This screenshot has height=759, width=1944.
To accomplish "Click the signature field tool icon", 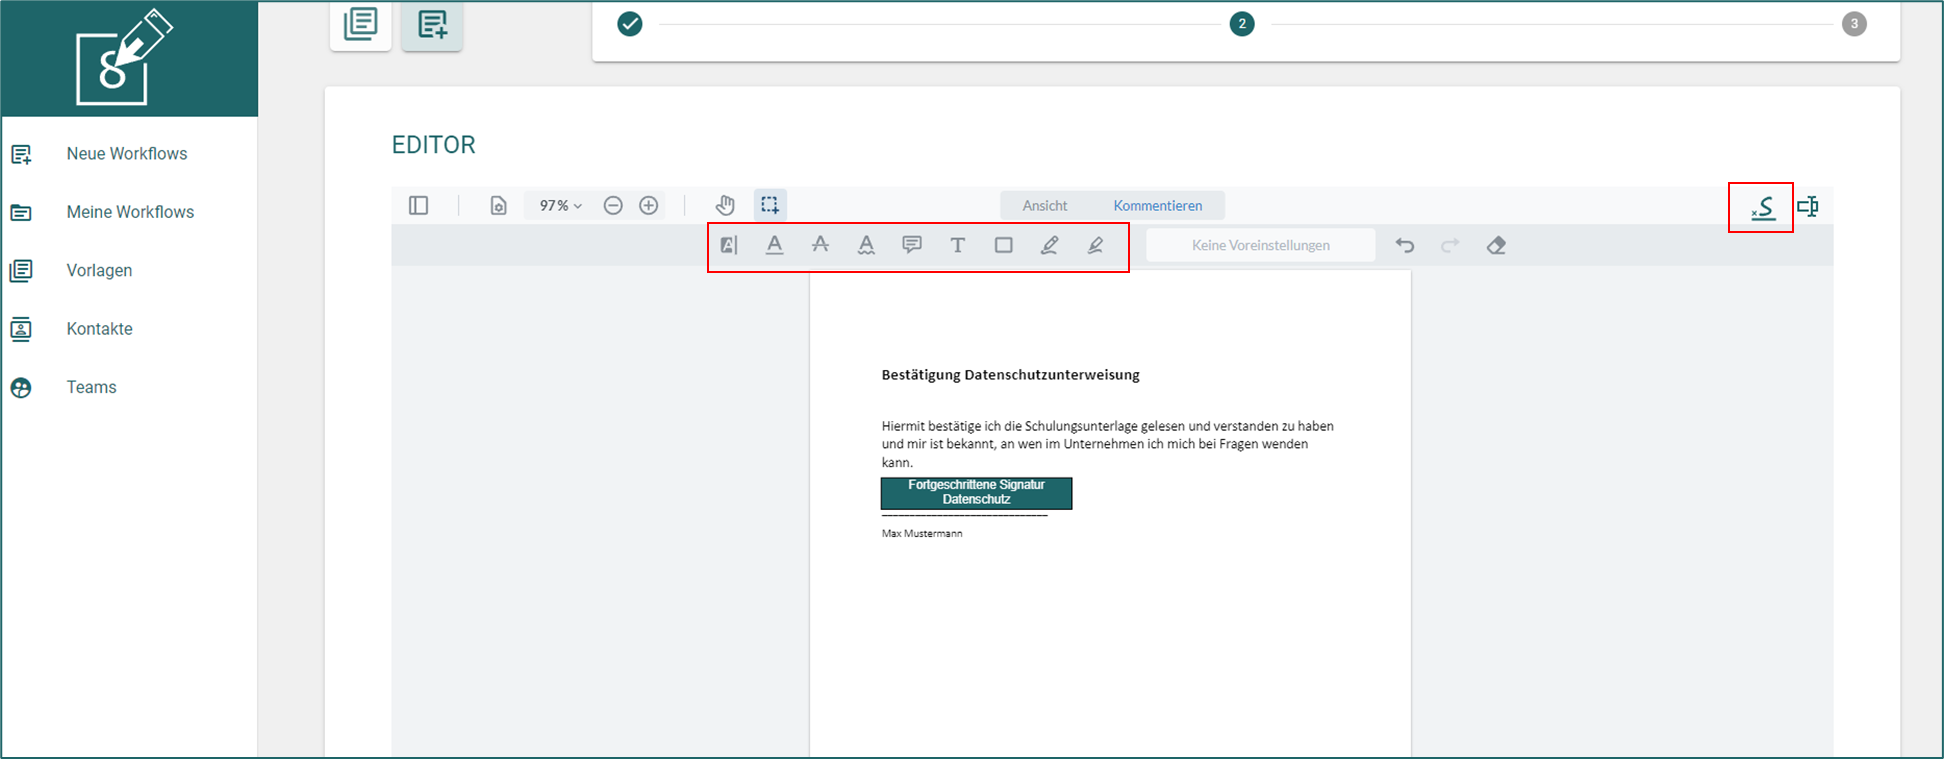I will click(x=1762, y=208).
